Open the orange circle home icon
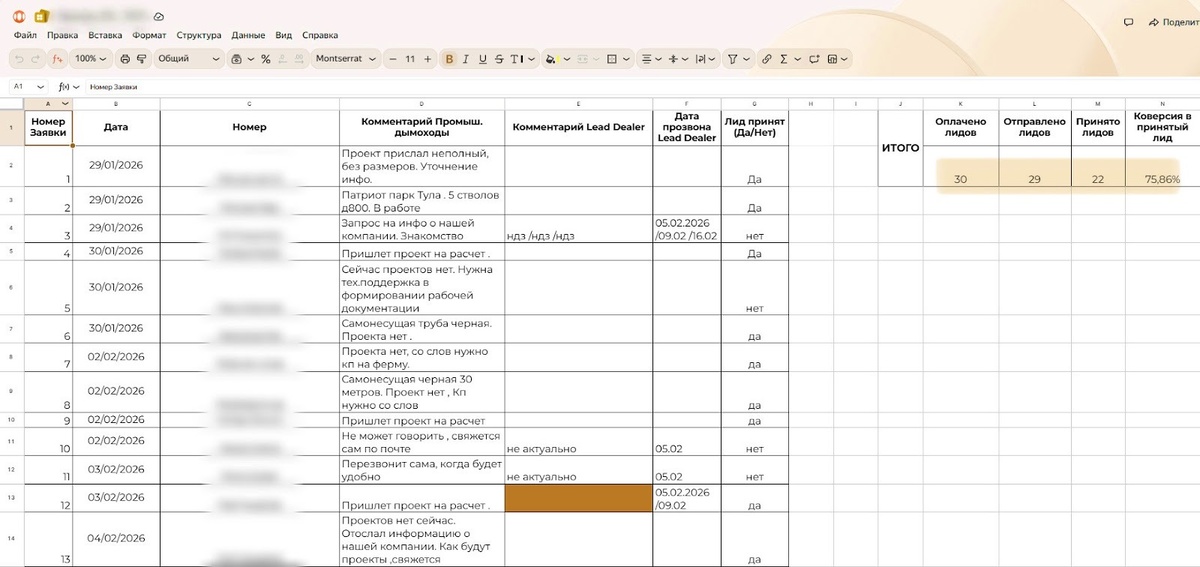This screenshot has height=567, width=1200. coord(19,17)
